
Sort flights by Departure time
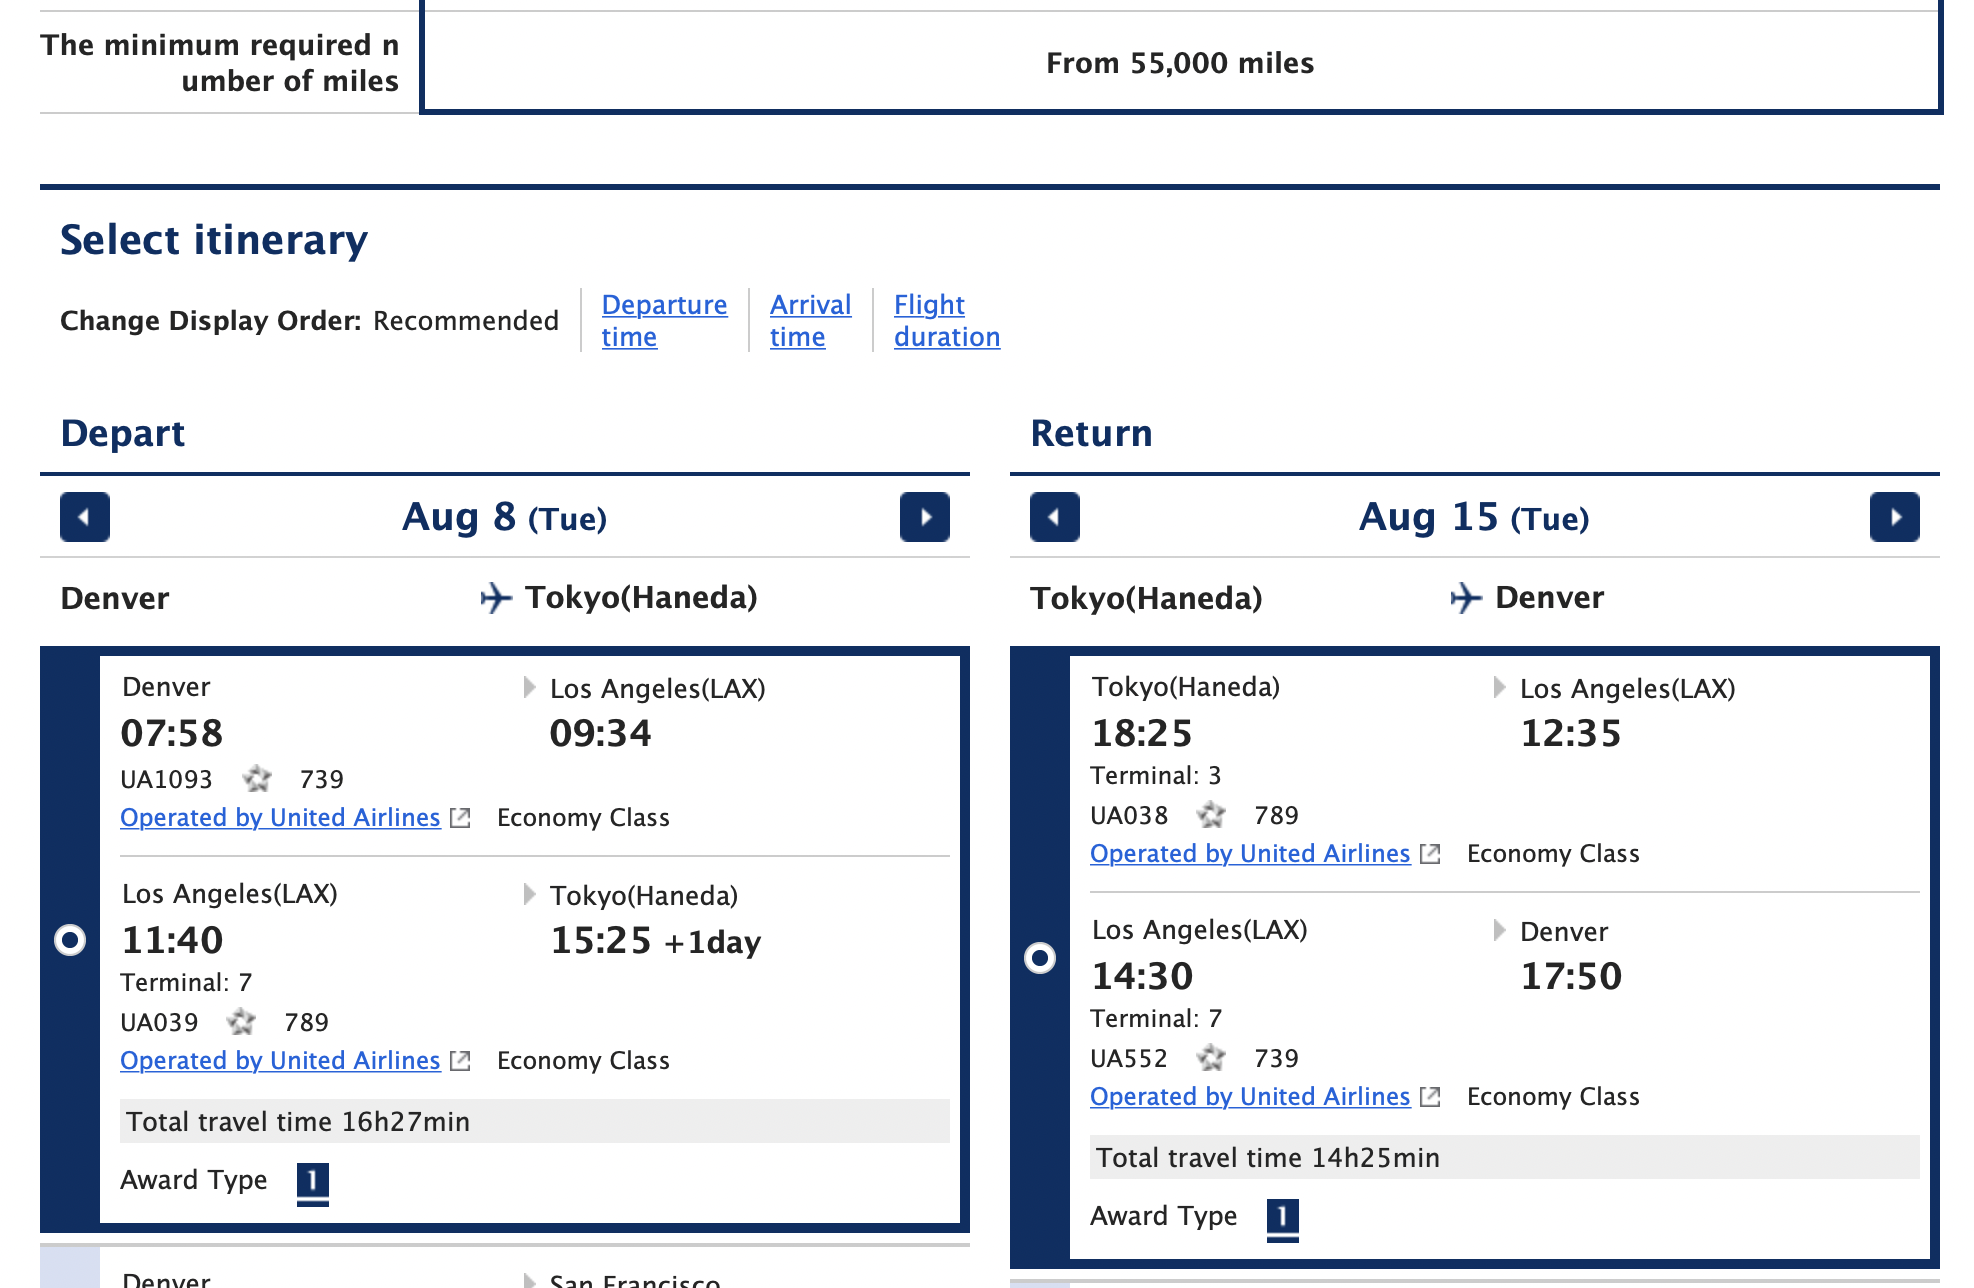pos(664,320)
